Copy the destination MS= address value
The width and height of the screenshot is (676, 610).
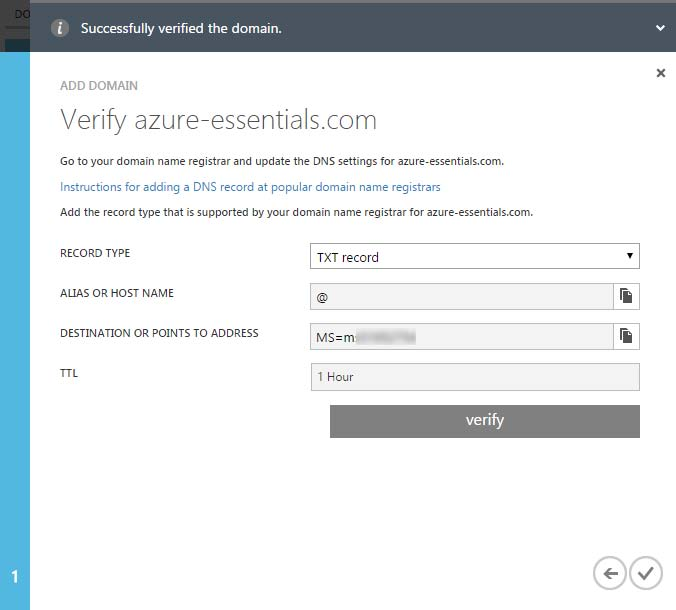pos(626,336)
